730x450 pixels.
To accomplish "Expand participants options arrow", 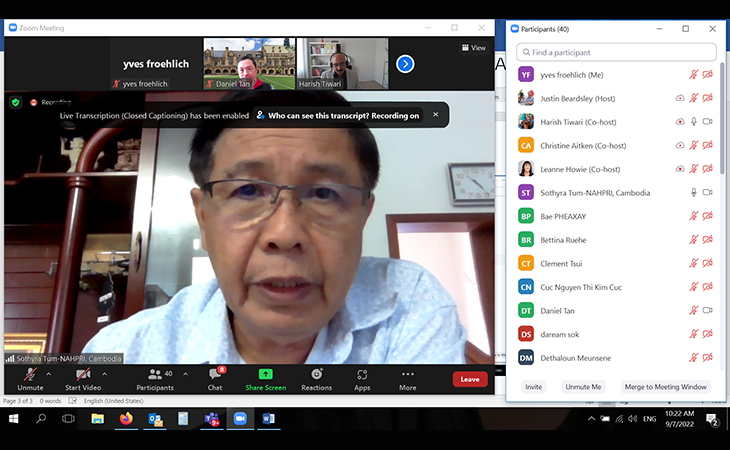I will pos(185,374).
